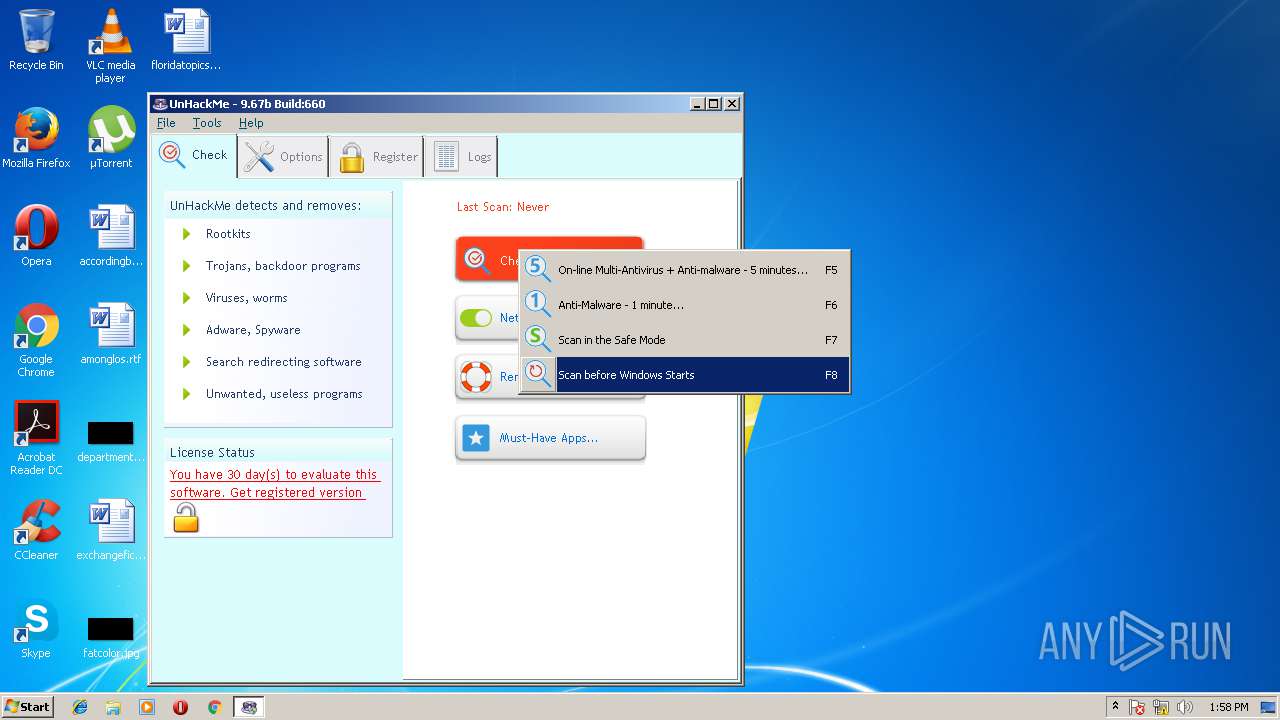The image size is (1280, 720).
Task: Click Unwanted, useless programs item
Action: [x=284, y=394]
